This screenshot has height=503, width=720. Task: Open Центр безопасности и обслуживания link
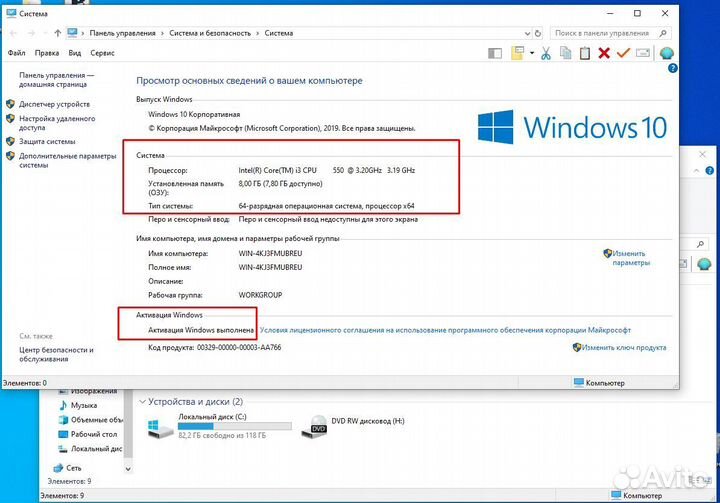coord(56,355)
